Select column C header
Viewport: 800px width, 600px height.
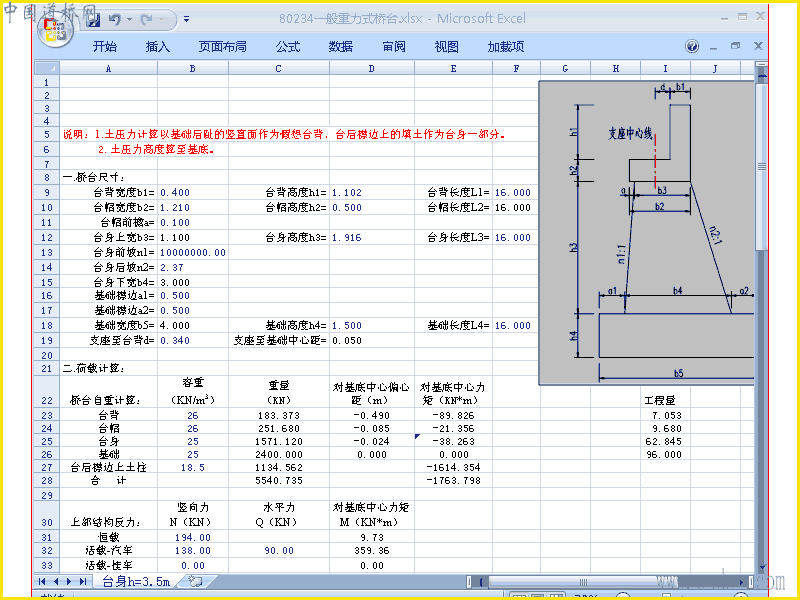pyautogui.click(x=279, y=68)
